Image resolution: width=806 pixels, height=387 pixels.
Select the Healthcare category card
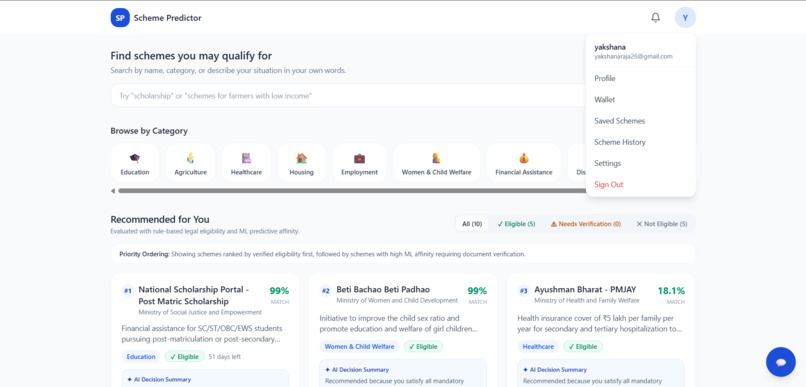pyautogui.click(x=246, y=163)
